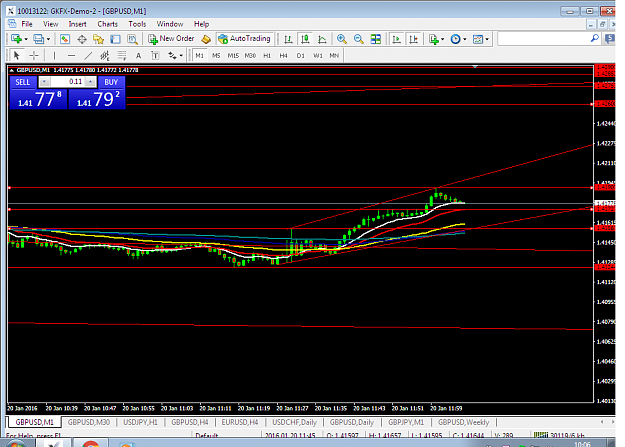Select the trendline drawing tool
The width and height of the screenshot is (625, 447).
point(88,55)
